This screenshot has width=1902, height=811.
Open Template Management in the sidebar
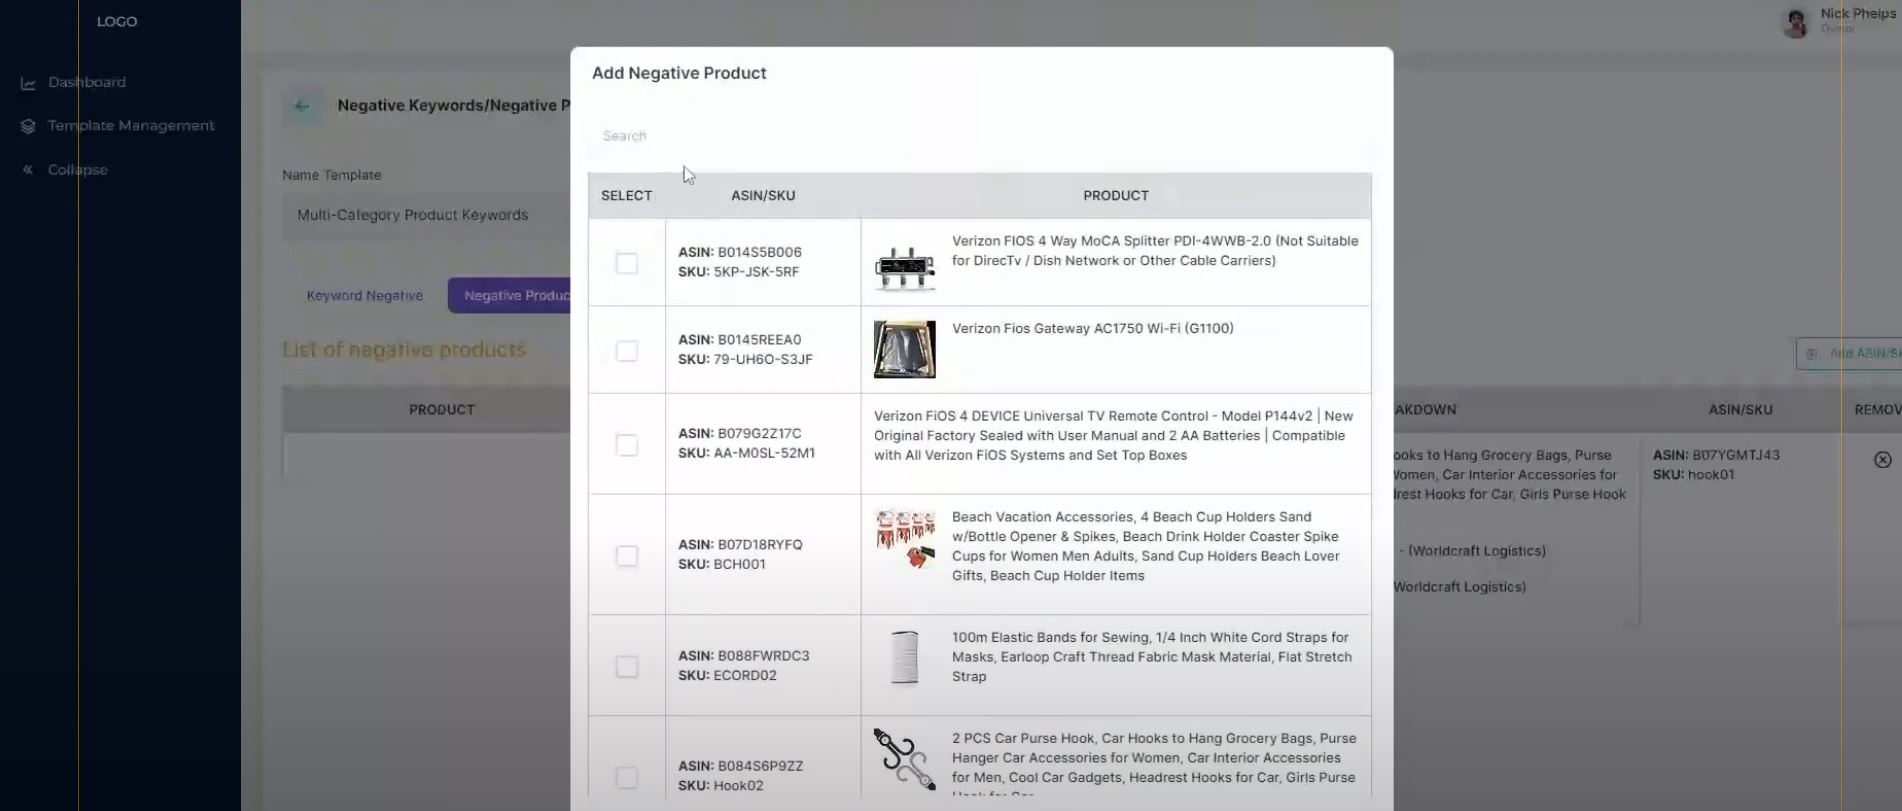[131, 125]
